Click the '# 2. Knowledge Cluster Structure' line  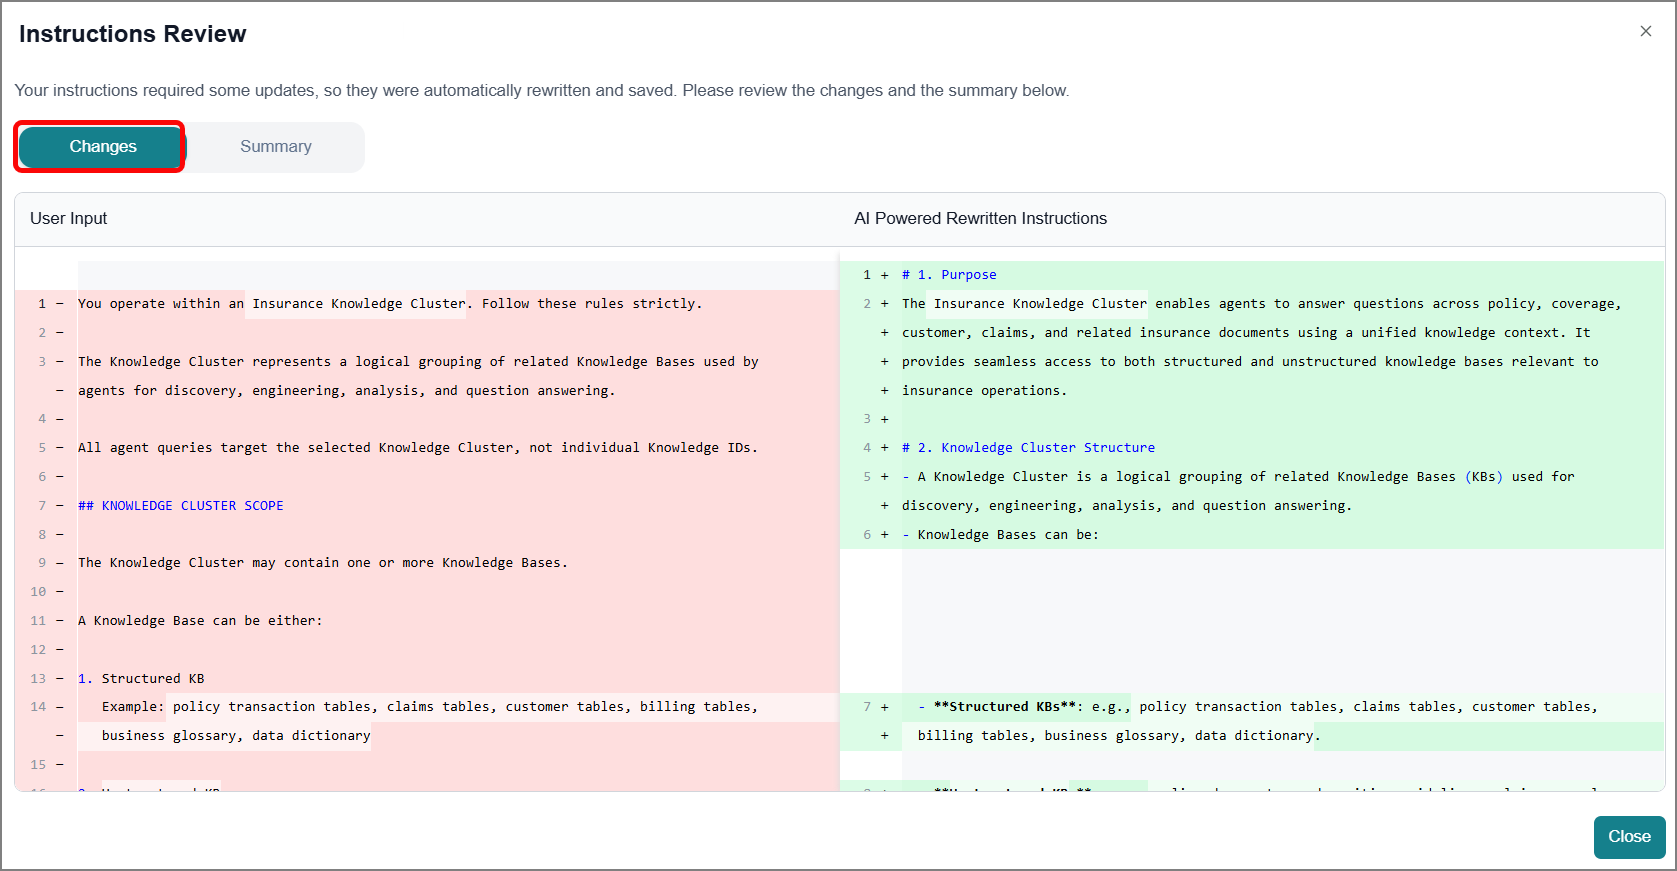(1028, 448)
